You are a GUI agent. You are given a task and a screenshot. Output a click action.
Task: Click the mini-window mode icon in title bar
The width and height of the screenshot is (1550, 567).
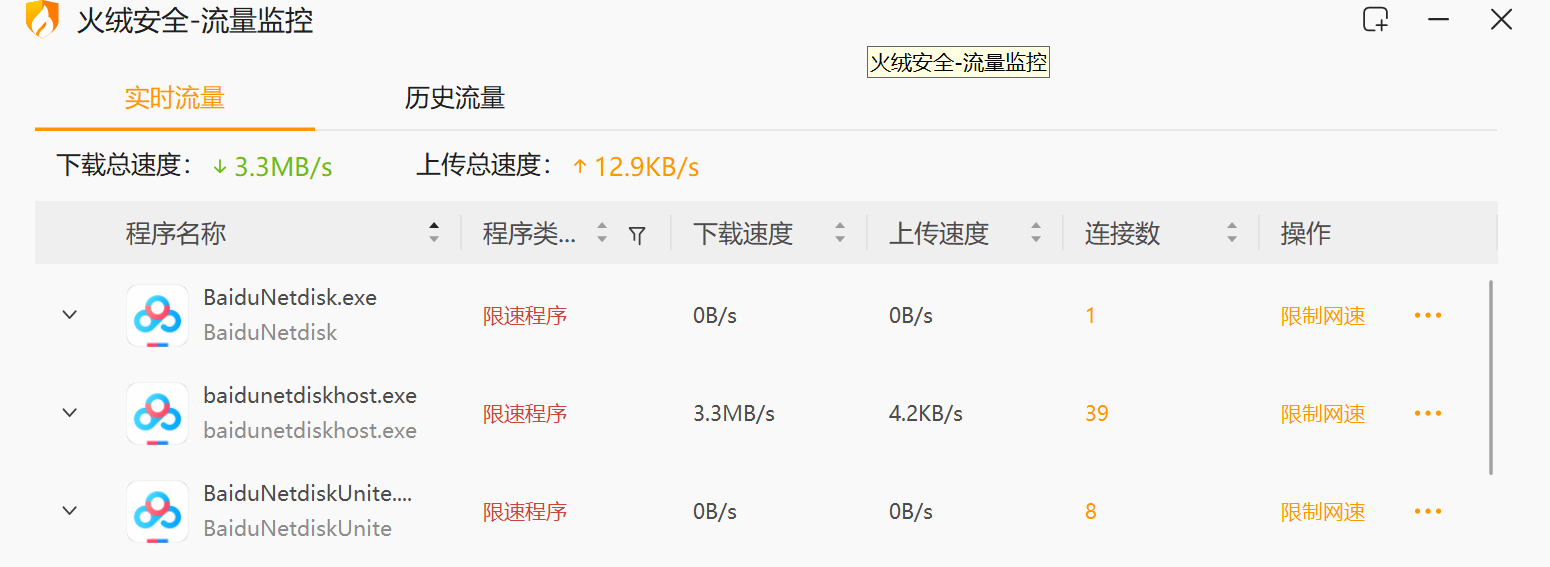pyautogui.click(x=1376, y=19)
